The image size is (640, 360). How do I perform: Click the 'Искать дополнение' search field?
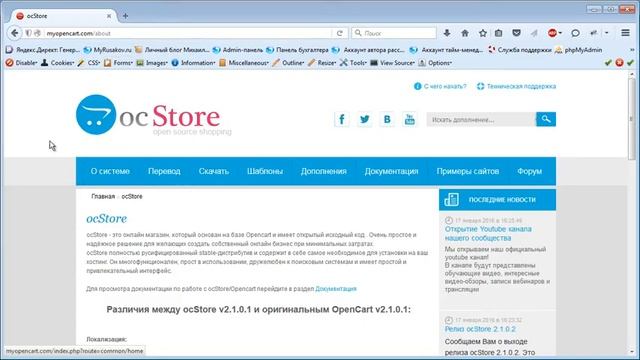[482, 119]
